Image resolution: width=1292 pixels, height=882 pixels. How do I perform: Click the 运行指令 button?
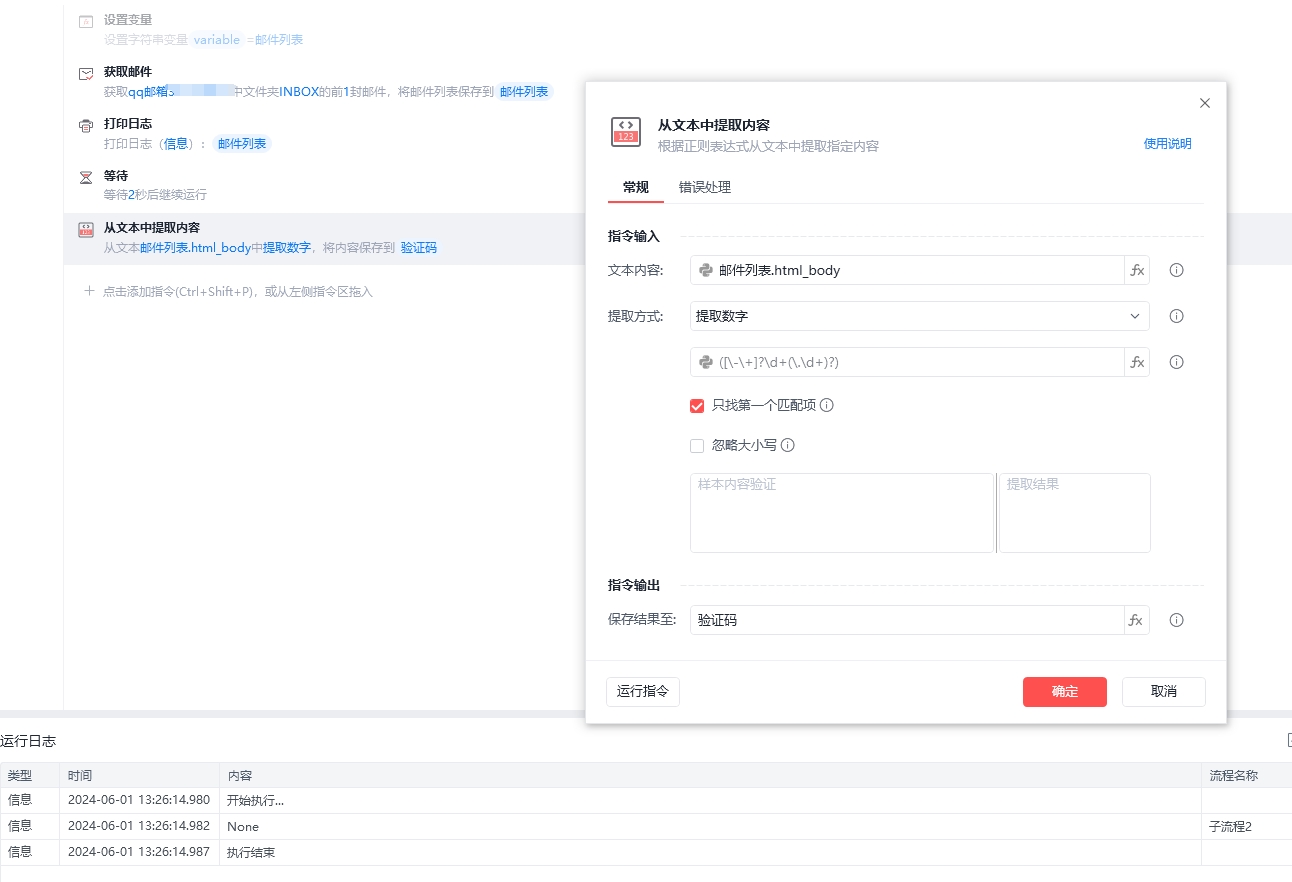tap(643, 692)
